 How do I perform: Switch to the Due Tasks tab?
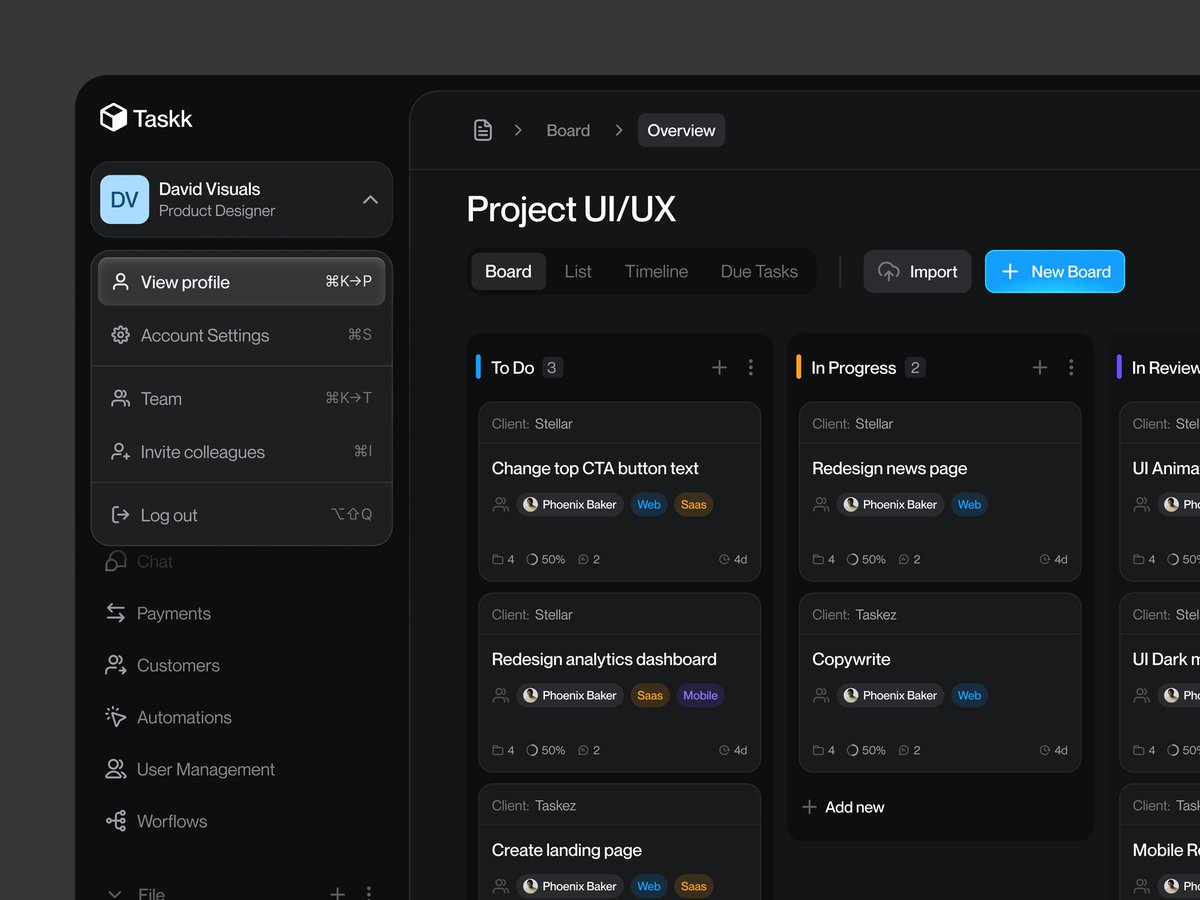pyautogui.click(x=759, y=271)
